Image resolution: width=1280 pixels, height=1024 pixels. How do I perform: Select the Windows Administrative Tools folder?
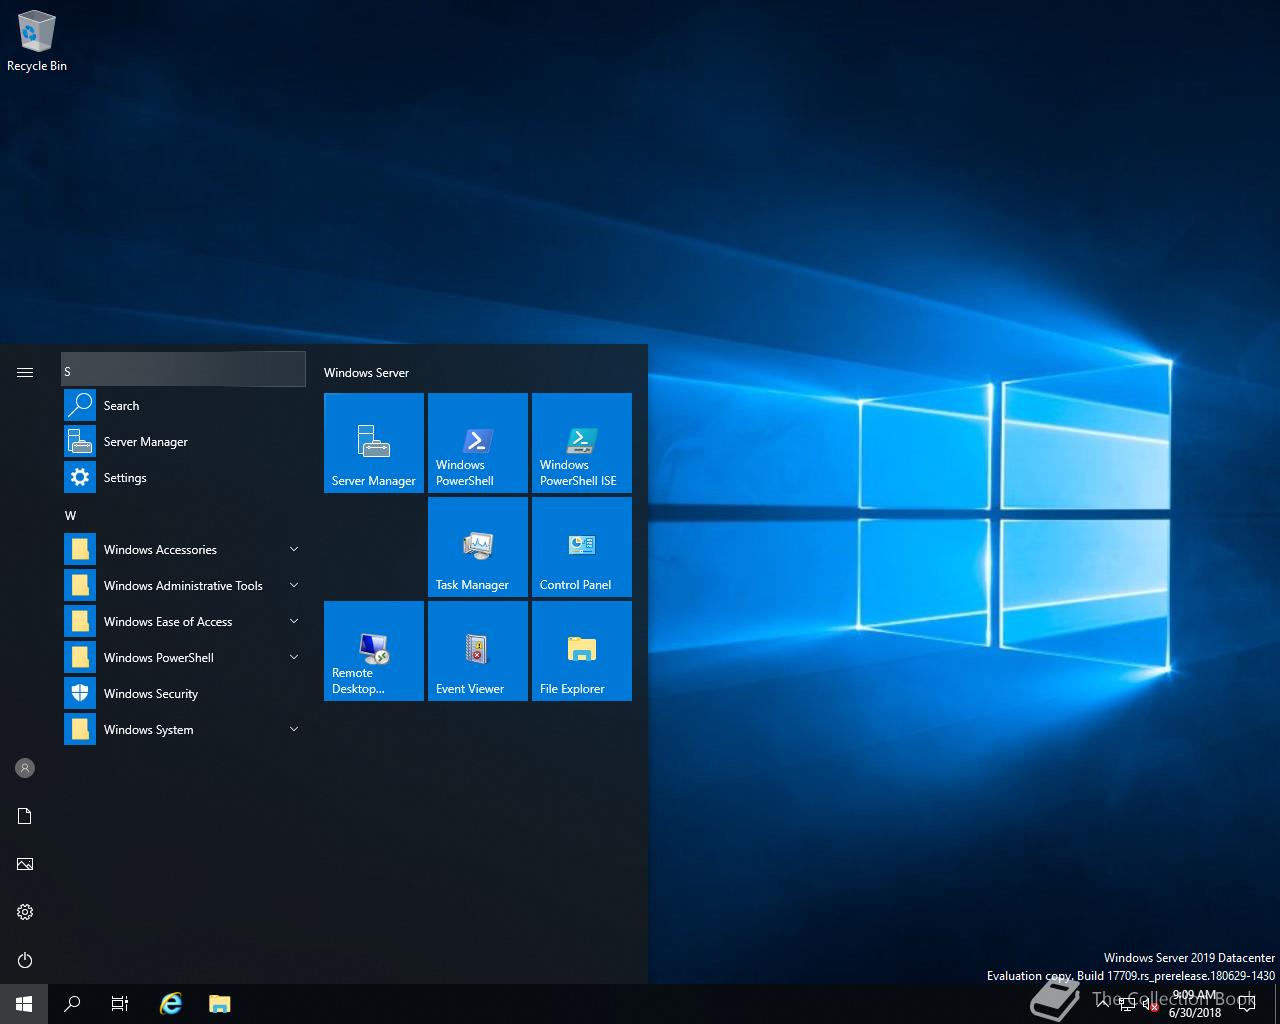click(x=184, y=585)
